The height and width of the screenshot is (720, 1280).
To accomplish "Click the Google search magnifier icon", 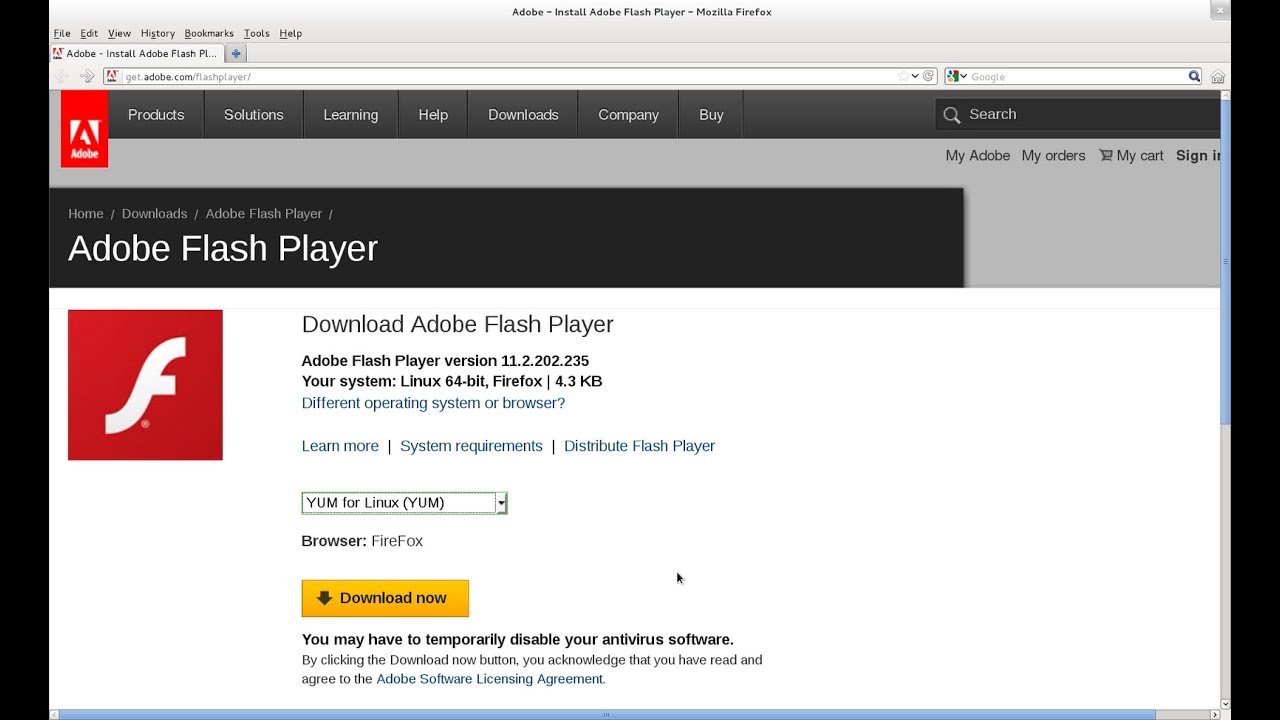I will 1194,76.
